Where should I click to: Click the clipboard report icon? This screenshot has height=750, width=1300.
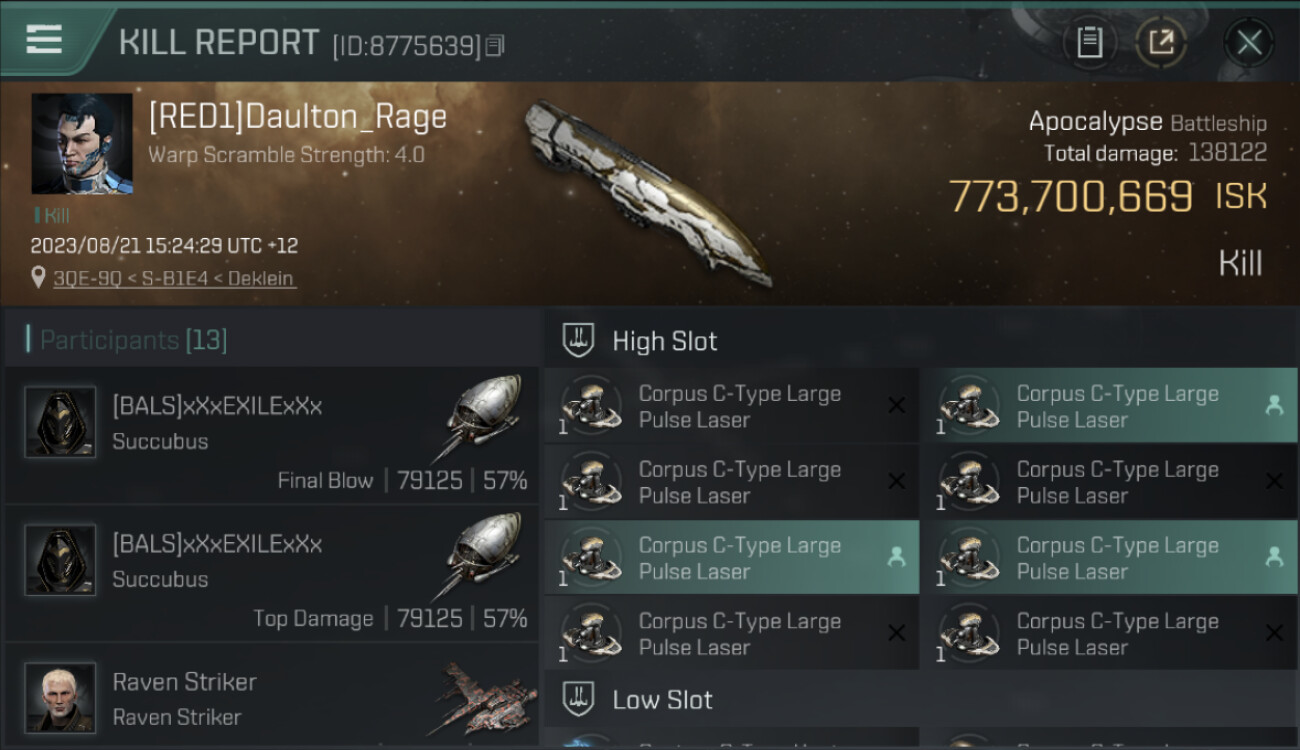[1089, 42]
